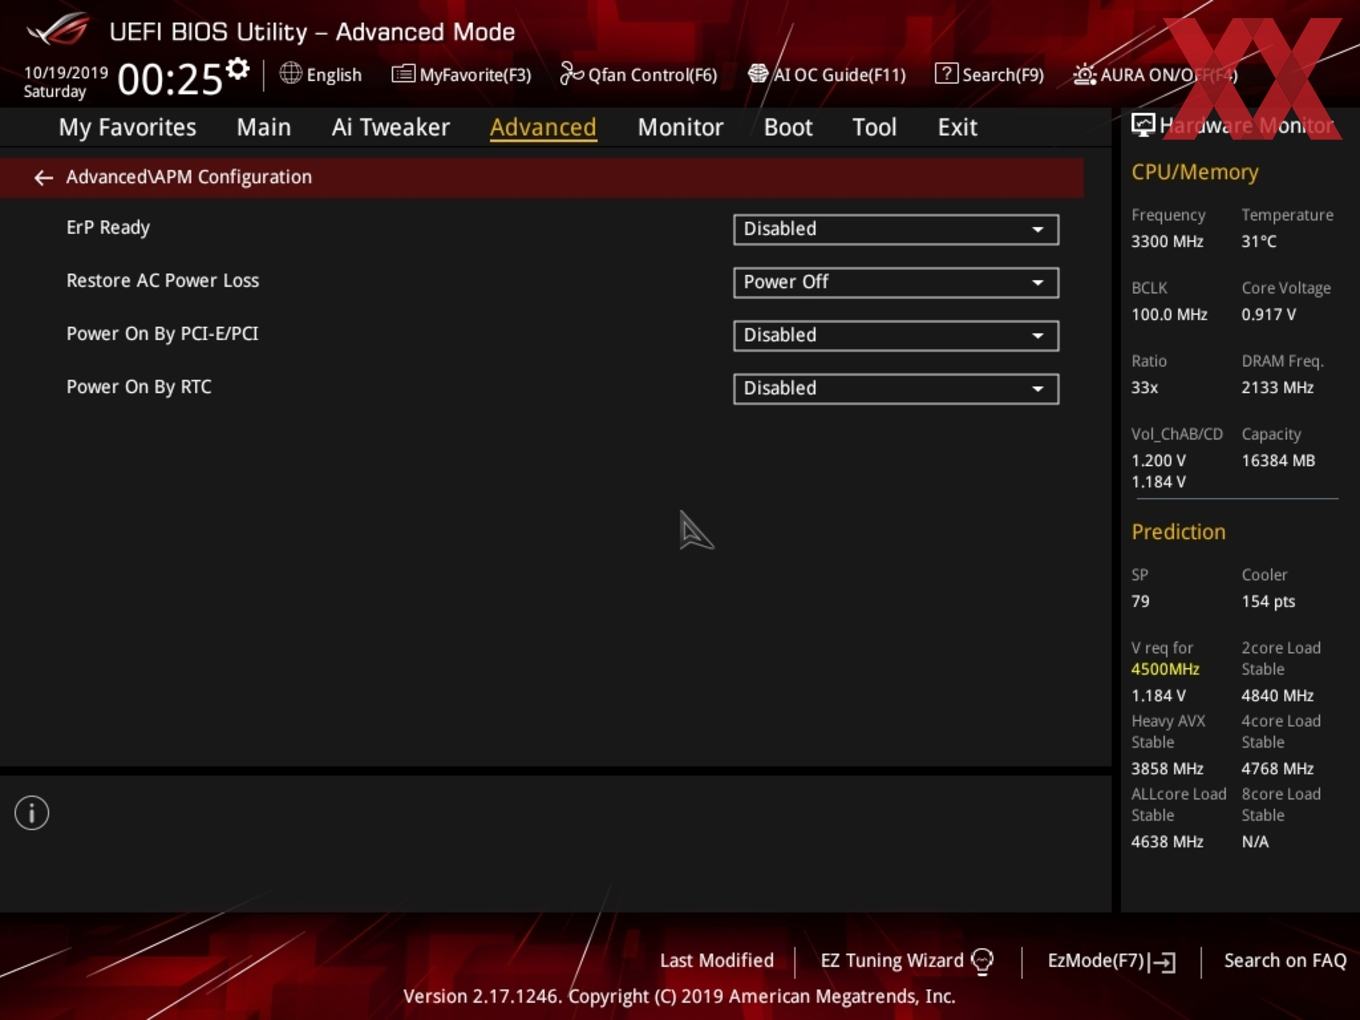Click the Advanced\APM Configuration breadcrumb text
The height and width of the screenshot is (1020, 1360).
click(189, 177)
